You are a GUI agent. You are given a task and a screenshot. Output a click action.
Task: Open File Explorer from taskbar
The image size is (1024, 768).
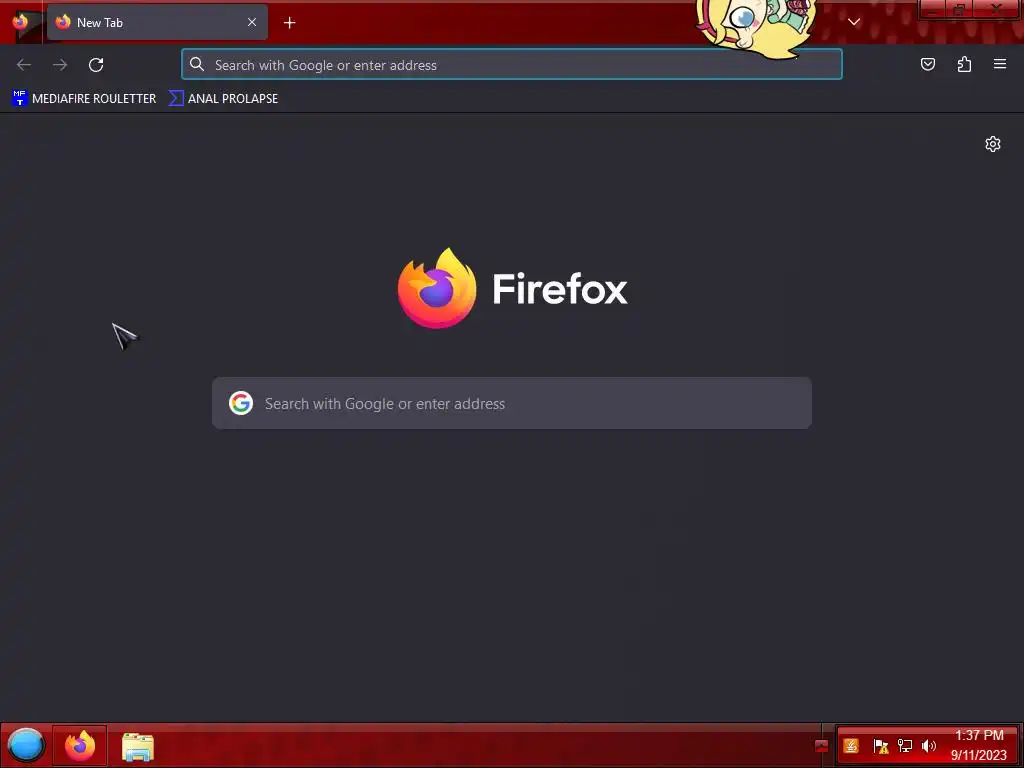pyautogui.click(x=138, y=746)
